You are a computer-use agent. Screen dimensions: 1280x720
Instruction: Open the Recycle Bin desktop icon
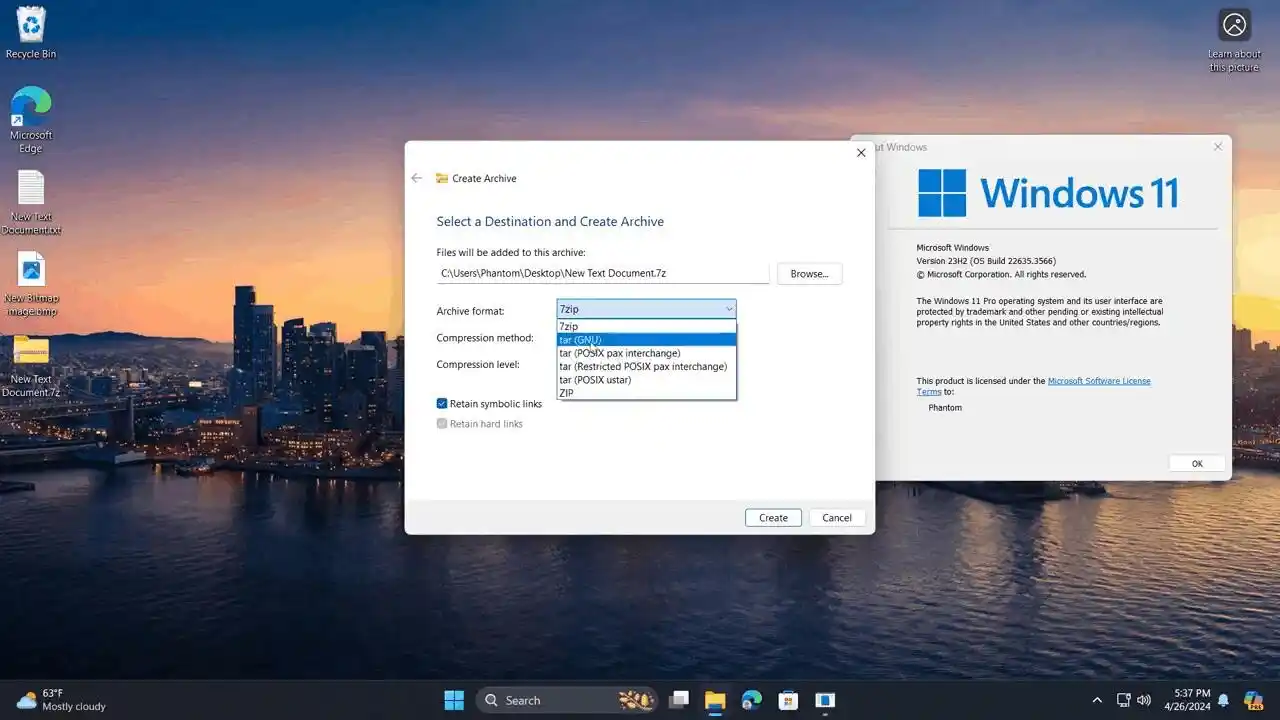[31, 33]
